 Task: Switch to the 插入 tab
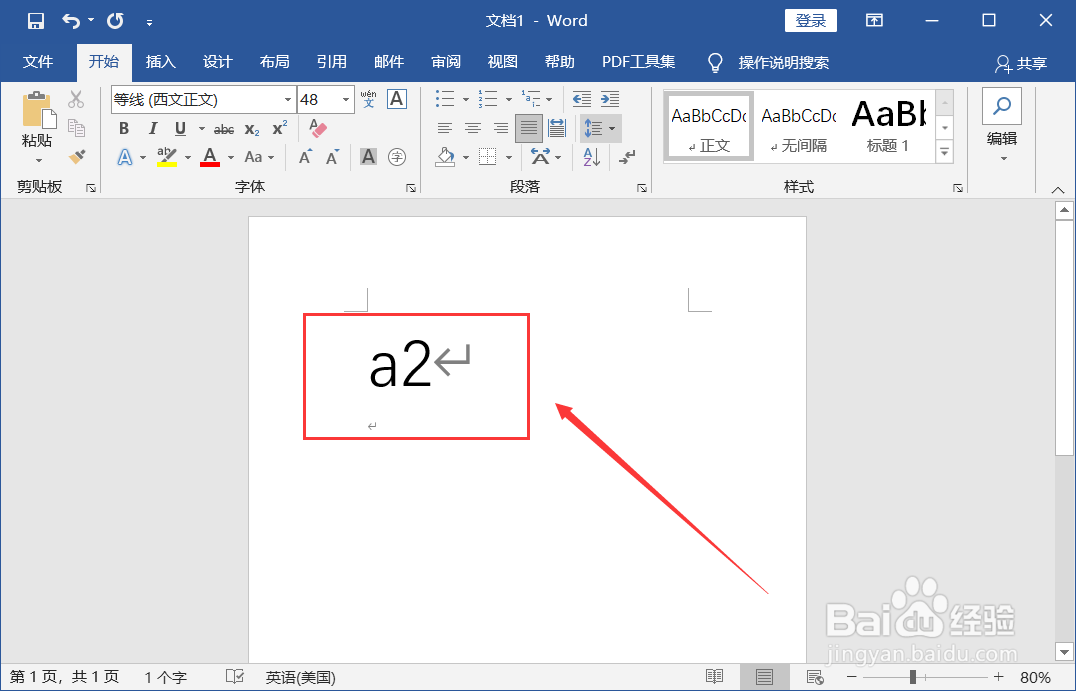click(x=161, y=62)
